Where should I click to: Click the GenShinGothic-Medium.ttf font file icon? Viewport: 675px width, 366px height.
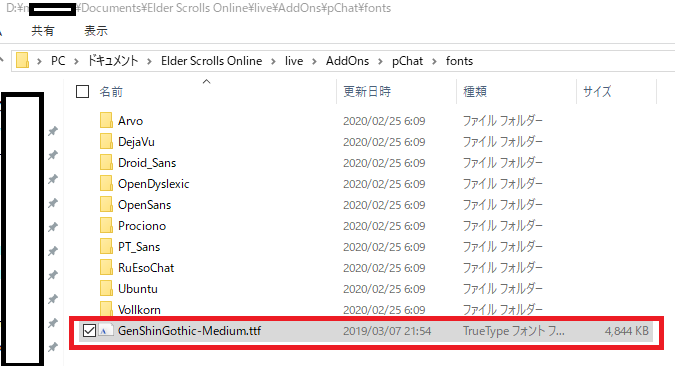pyautogui.click(x=105, y=331)
